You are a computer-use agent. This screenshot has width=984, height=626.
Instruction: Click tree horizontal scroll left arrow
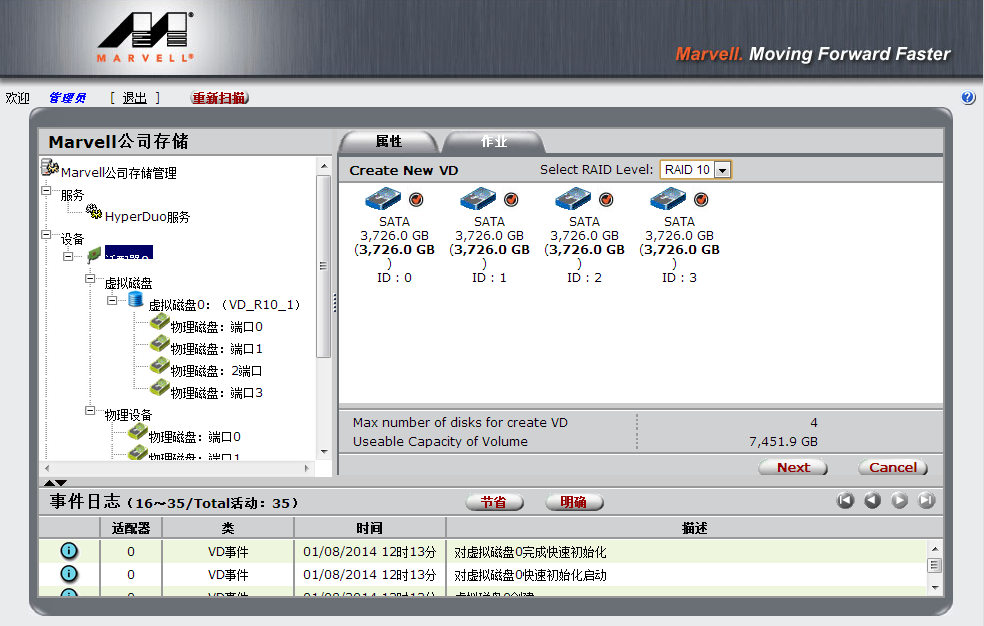tap(47, 468)
